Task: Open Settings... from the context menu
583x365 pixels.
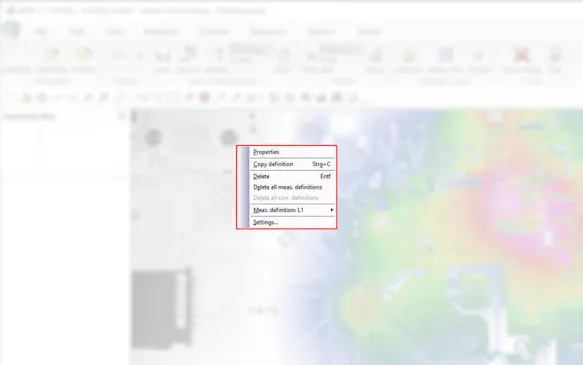Action: (x=292, y=223)
